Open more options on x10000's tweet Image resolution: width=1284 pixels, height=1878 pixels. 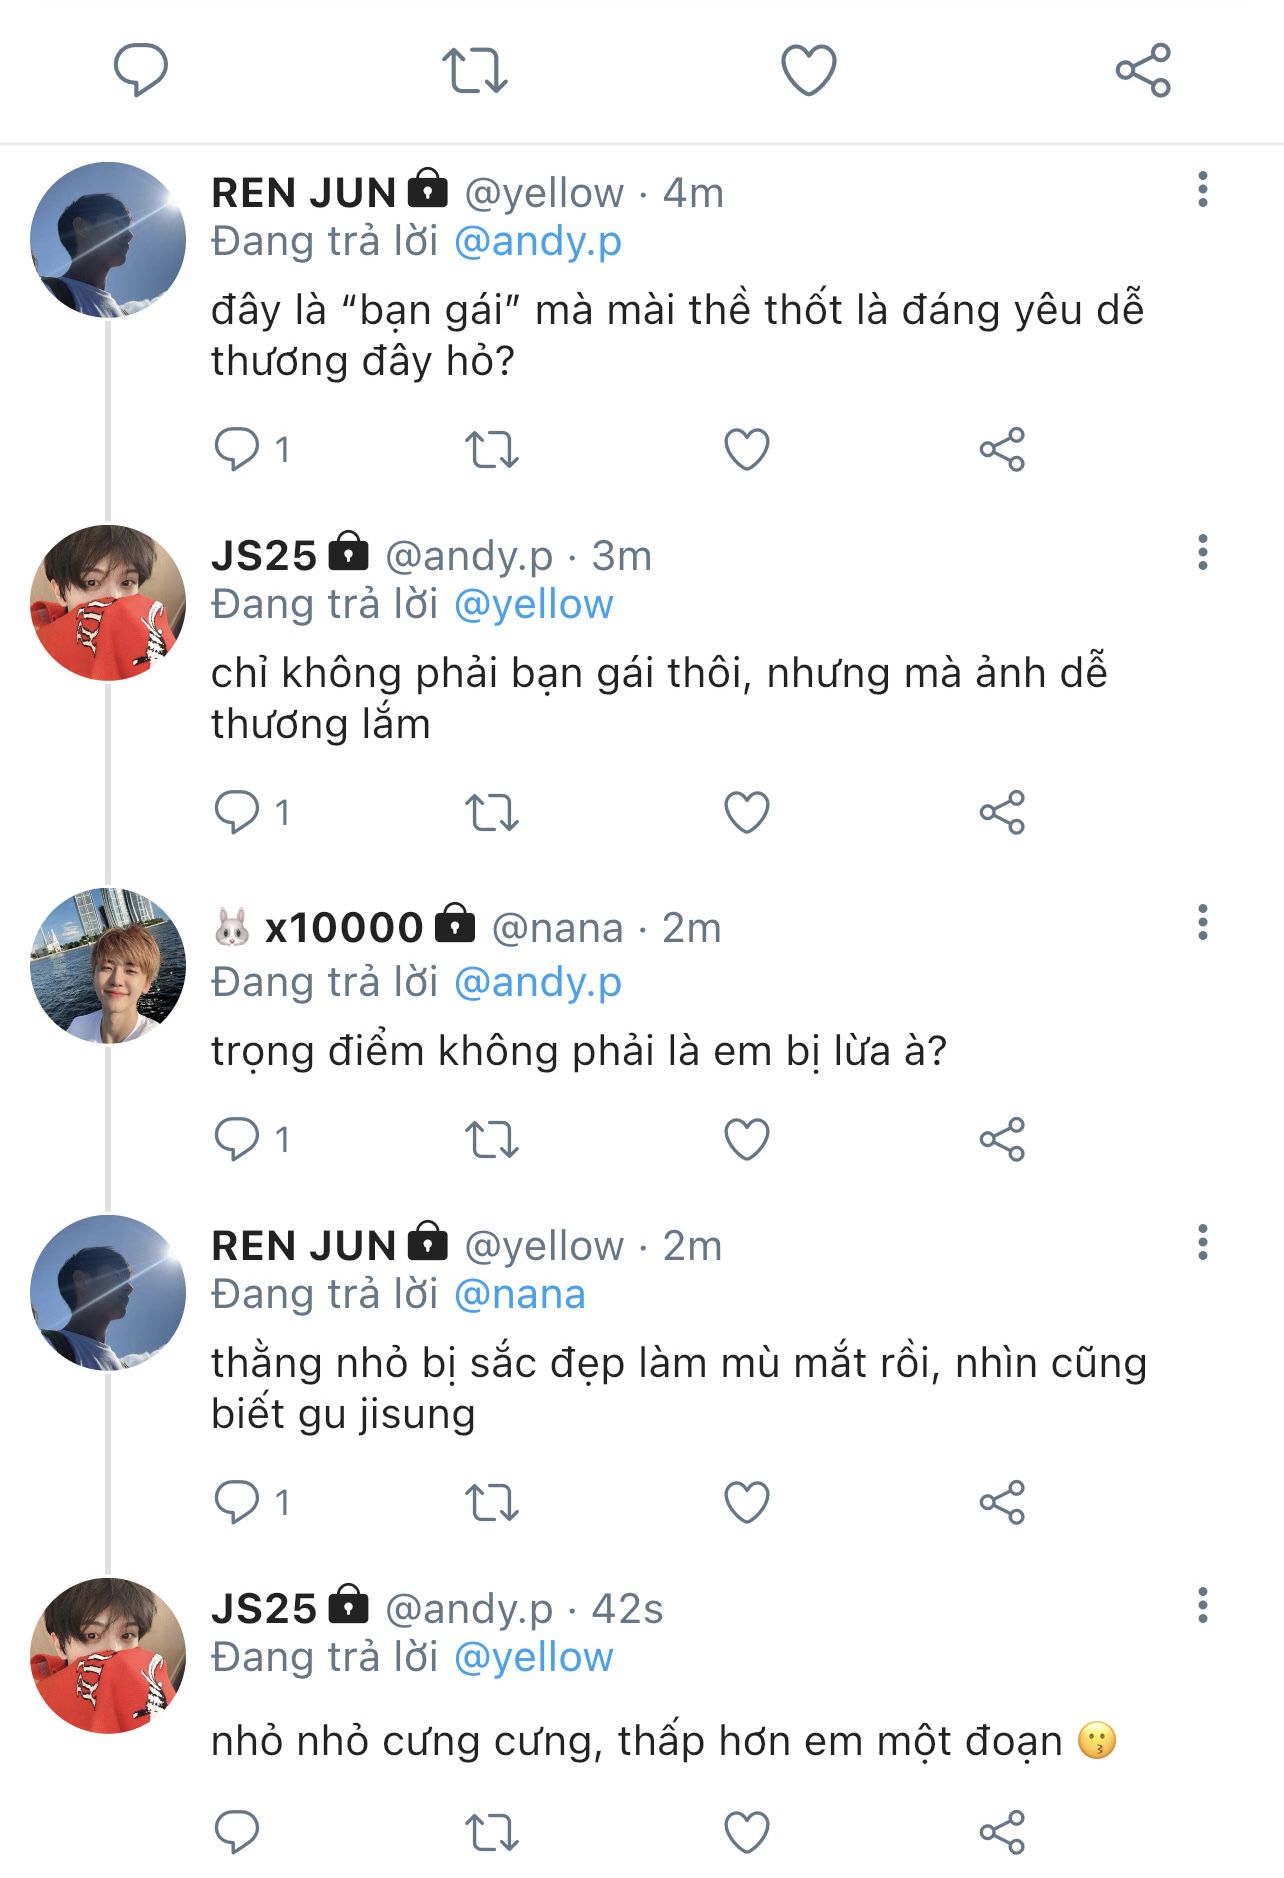[x=1202, y=923]
